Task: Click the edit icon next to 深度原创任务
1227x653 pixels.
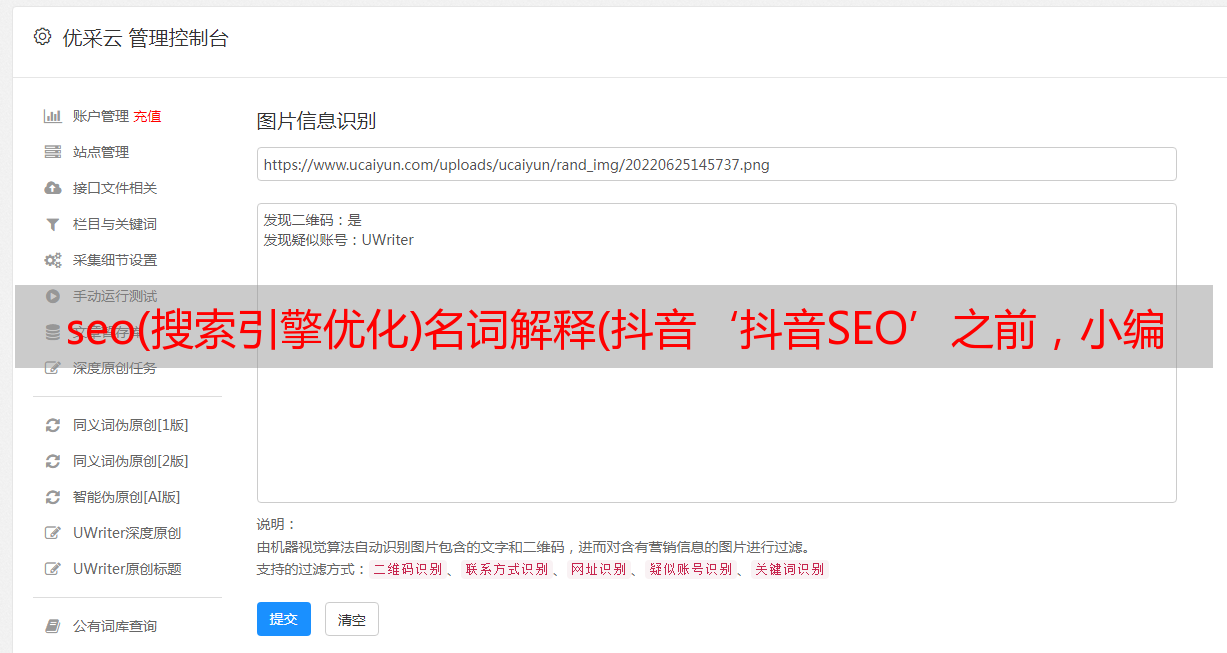Action: coord(53,368)
